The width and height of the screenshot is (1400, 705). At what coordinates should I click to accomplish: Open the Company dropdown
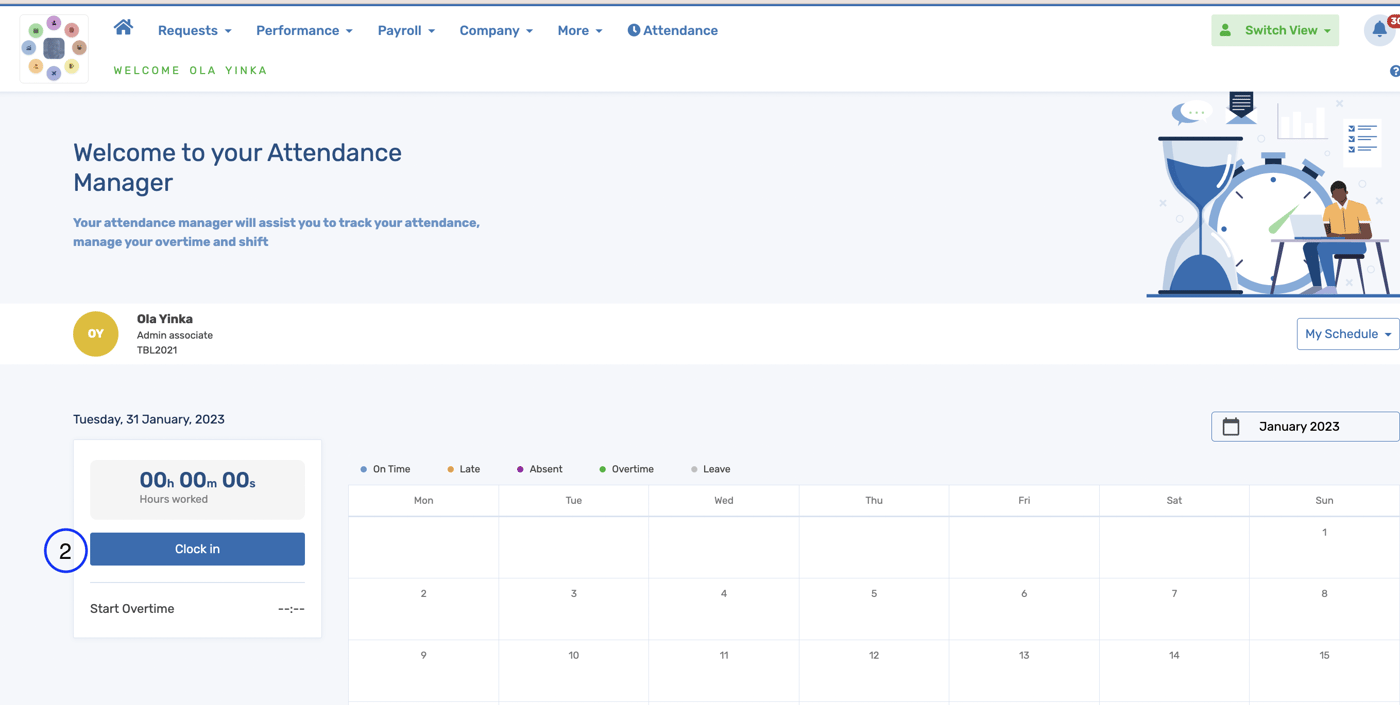(x=496, y=31)
